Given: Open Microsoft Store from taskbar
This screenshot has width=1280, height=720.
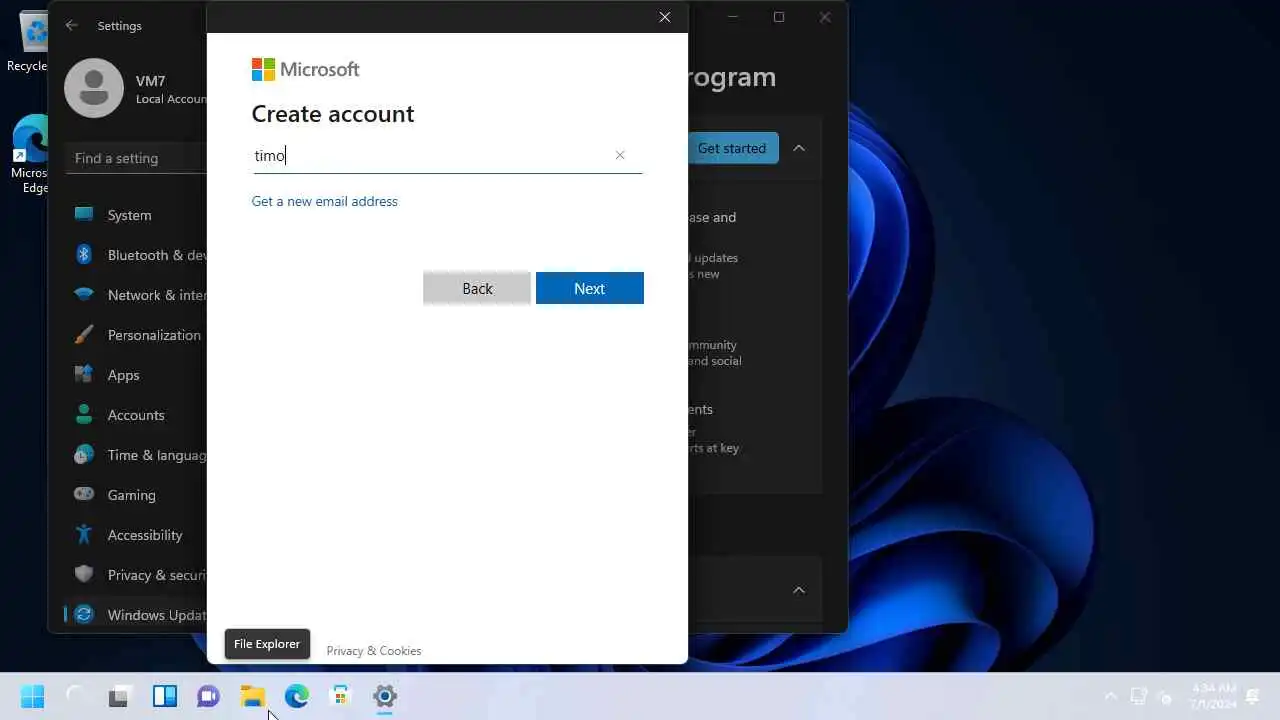Looking at the screenshot, I should pos(340,696).
